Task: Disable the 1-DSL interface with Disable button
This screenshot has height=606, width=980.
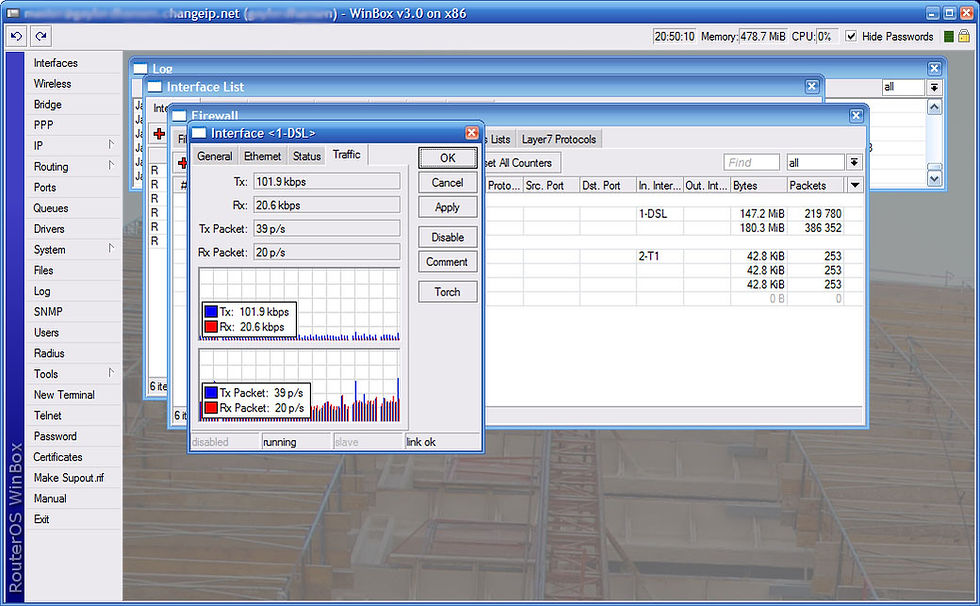Action: pyautogui.click(x=448, y=237)
